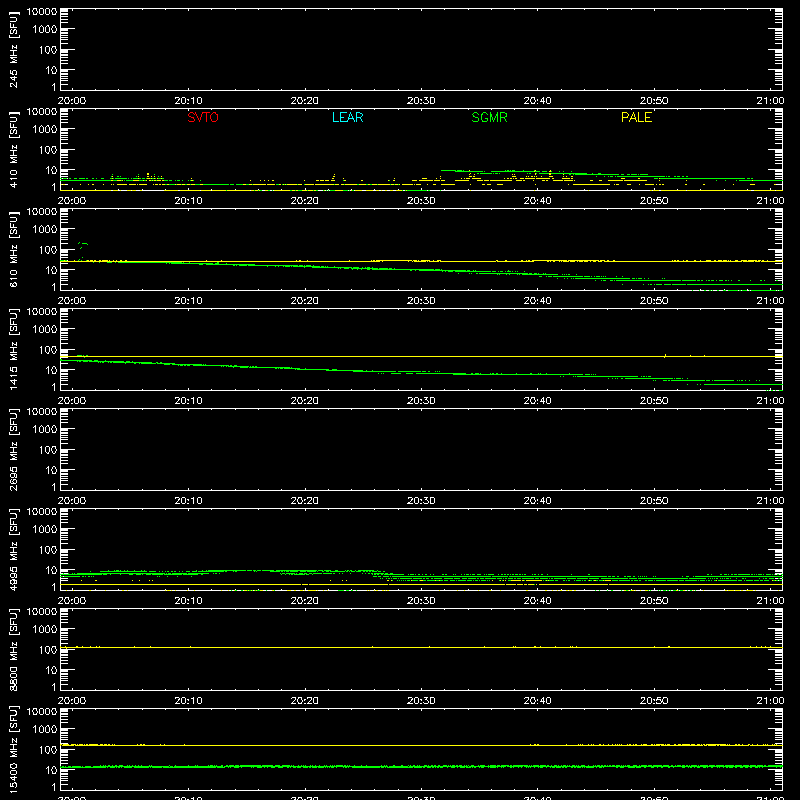Click the 21:00 time label below the 4995 MHz plot
The width and height of the screenshot is (800, 800).
click(x=770, y=601)
